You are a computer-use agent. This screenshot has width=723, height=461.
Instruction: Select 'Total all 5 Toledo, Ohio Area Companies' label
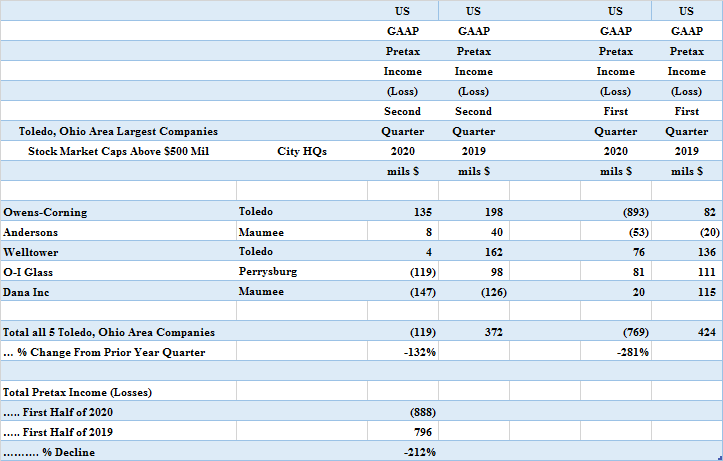click(109, 332)
